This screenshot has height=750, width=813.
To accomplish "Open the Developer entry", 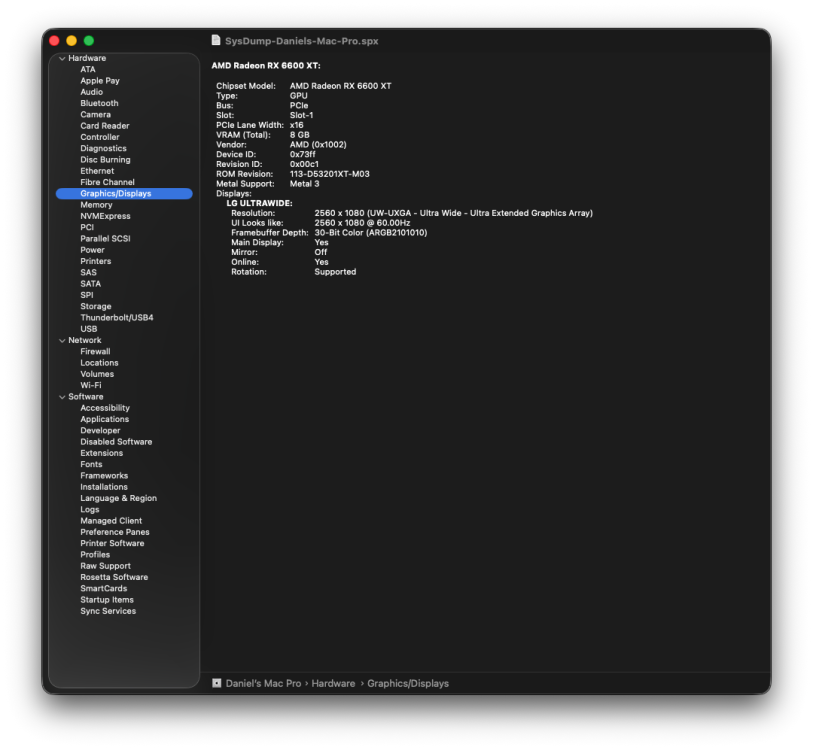I will pos(100,430).
